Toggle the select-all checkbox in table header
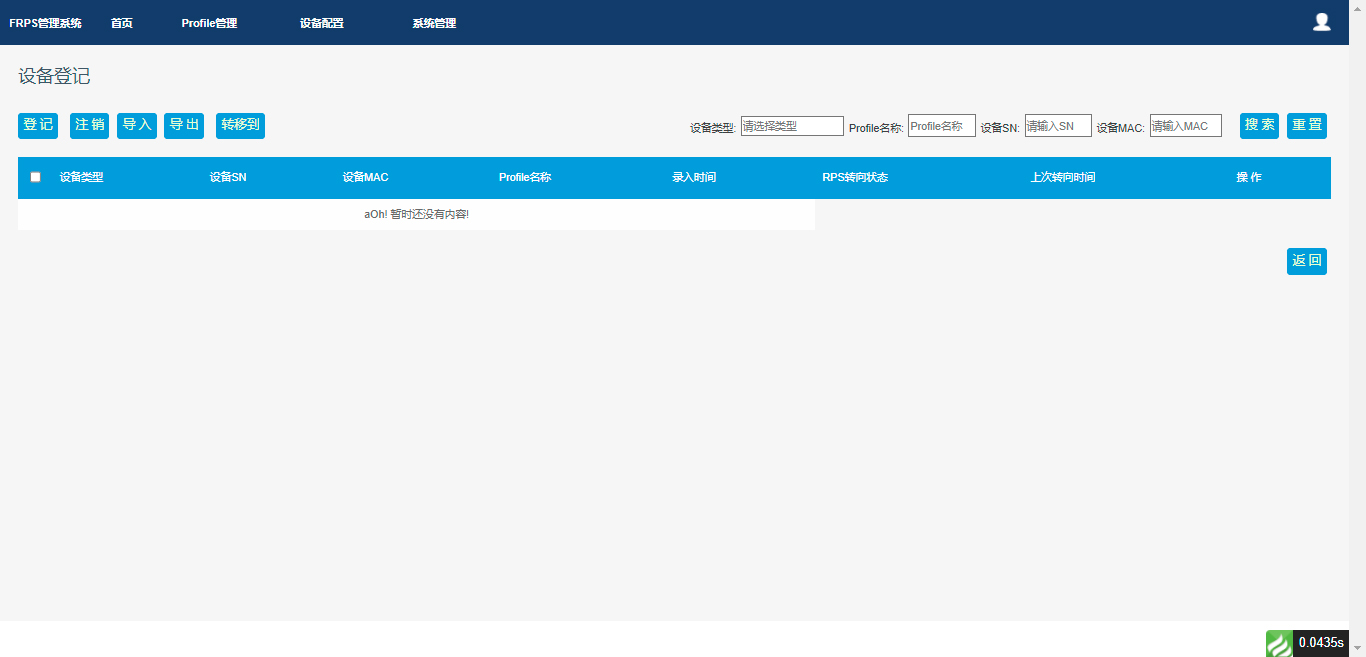 tap(36, 177)
